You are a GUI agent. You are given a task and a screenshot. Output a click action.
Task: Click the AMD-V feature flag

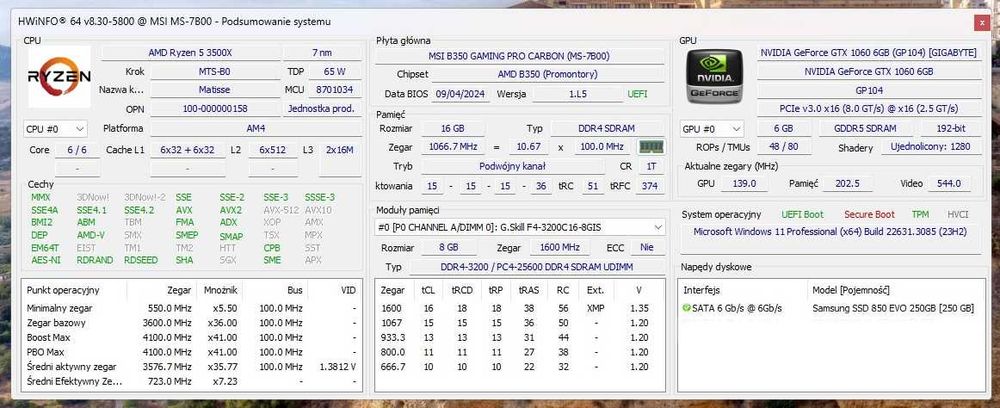tap(91, 235)
